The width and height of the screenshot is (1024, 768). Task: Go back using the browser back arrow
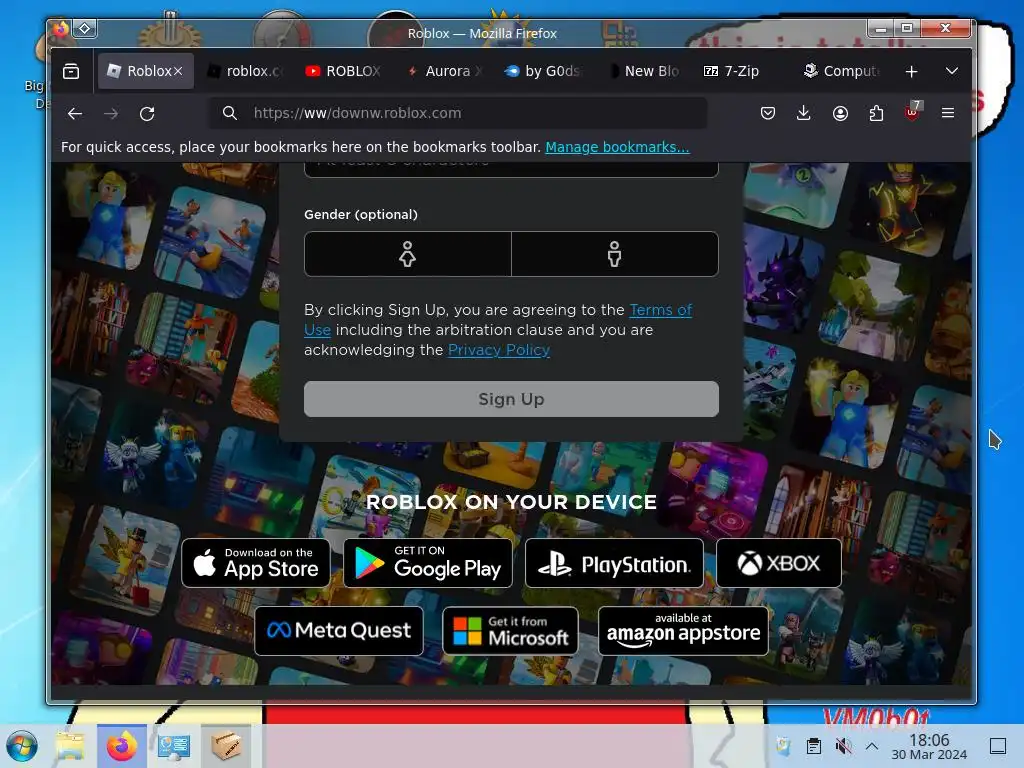[x=75, y=114]
